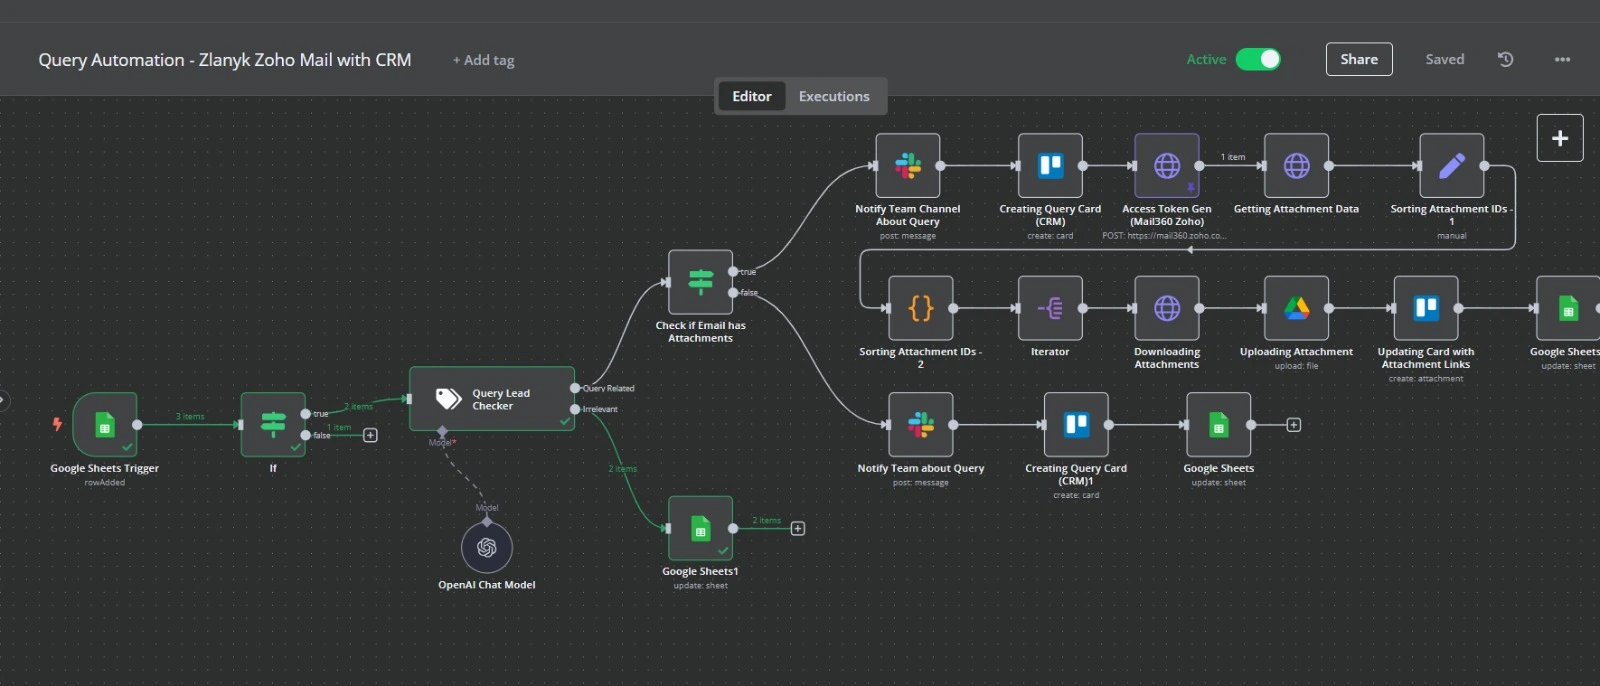1600x686 pixels.
Task: Open the three-dot workflow options menu
Action: 1562,60
